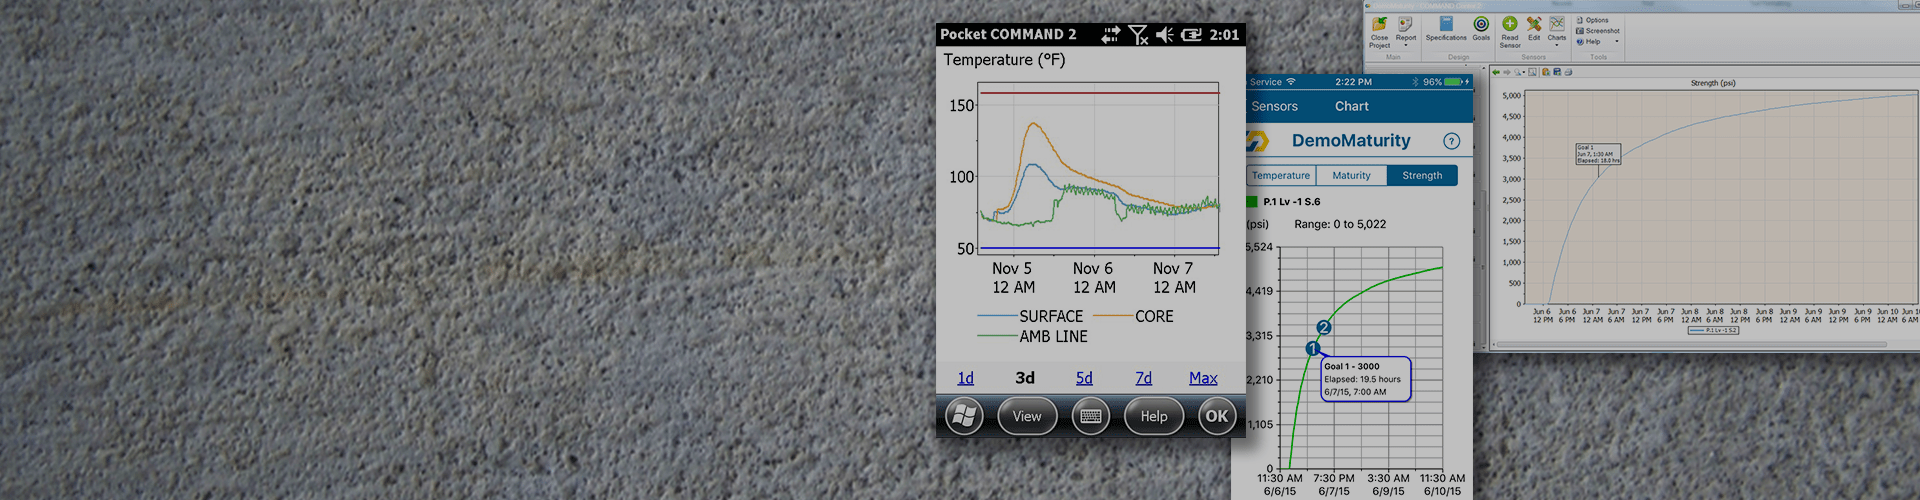Viewport: 1920px width, 500px height.
Task: Click the forward arrow in chart toolbar
Action: [x=1507, y=72]
